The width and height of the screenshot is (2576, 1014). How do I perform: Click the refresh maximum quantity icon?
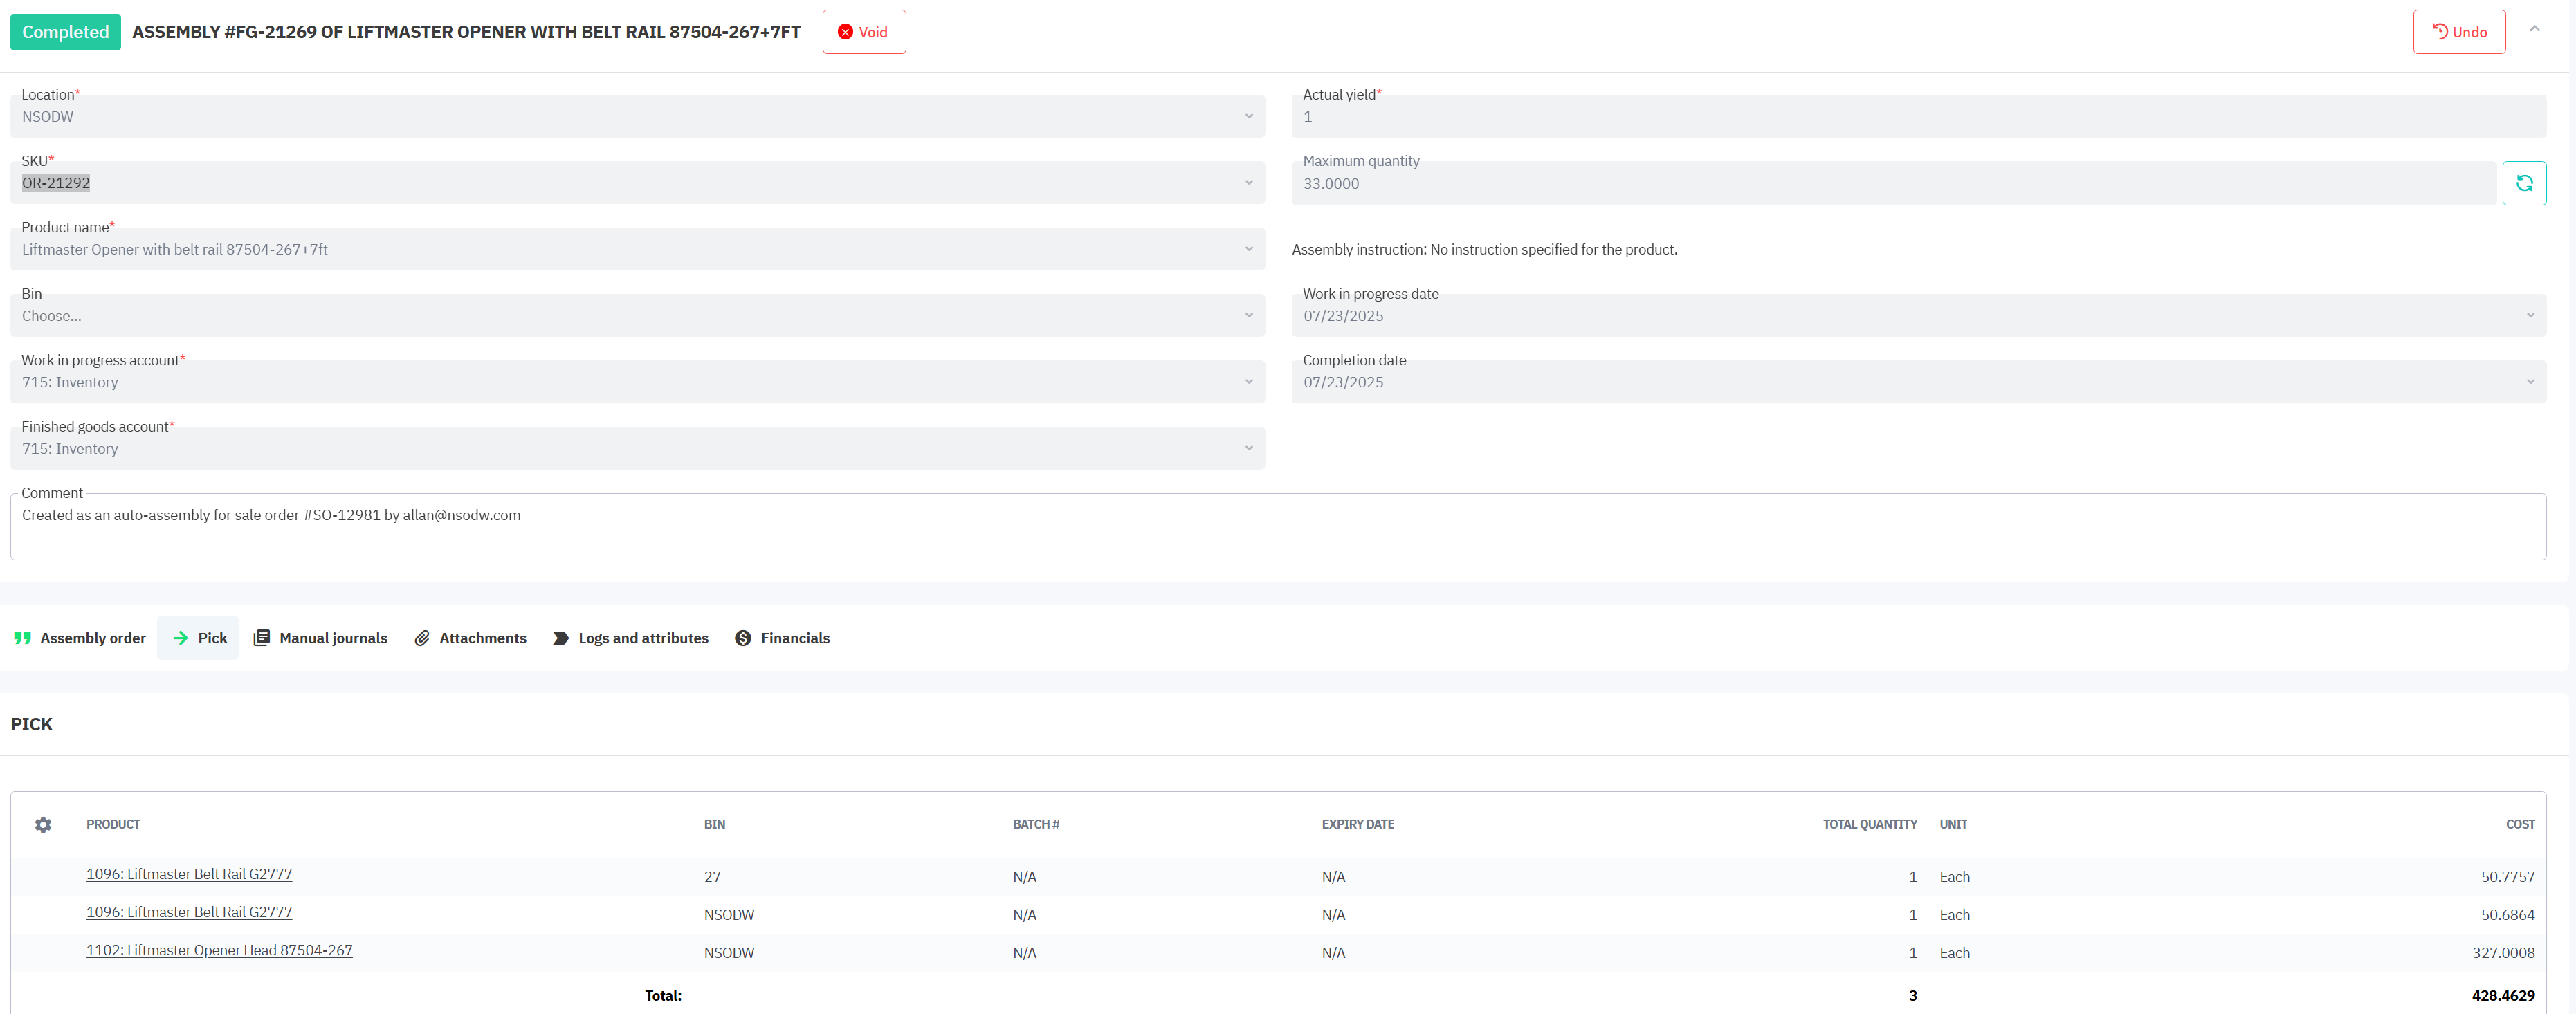click(x=2523, y=183)
